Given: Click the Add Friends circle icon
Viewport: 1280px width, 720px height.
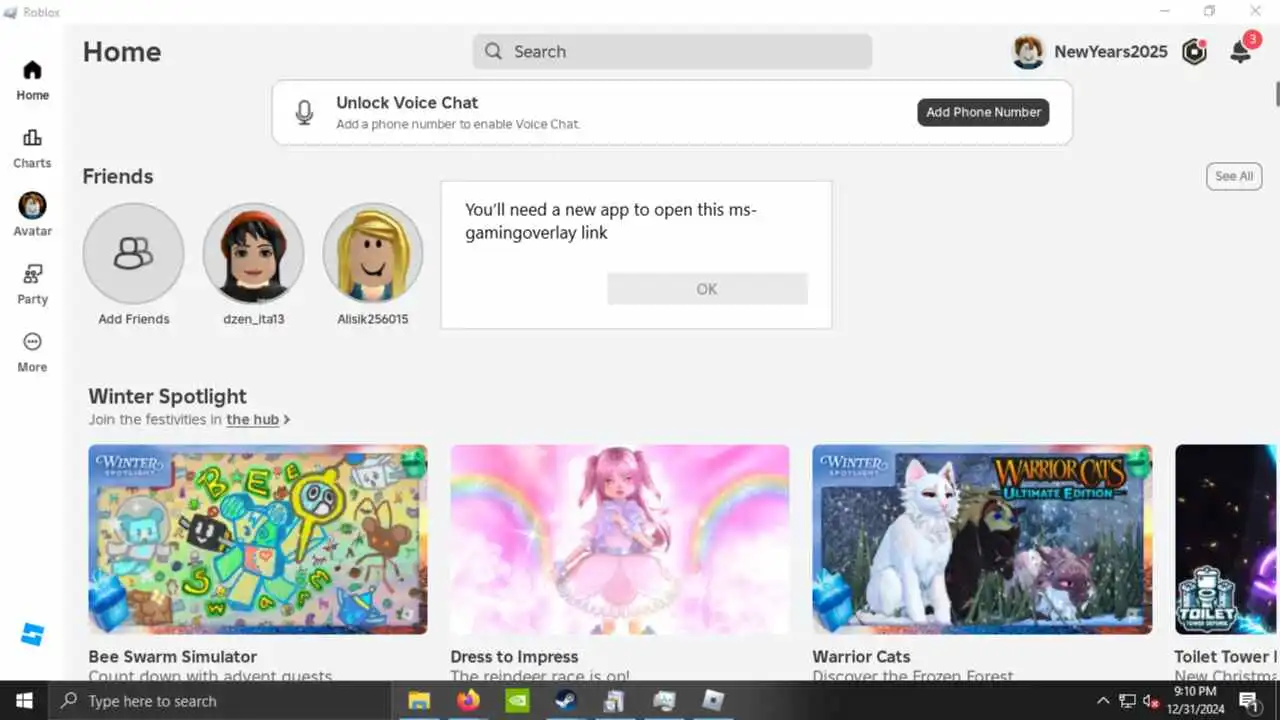Looking at the screenshot, I should (133, 253).
